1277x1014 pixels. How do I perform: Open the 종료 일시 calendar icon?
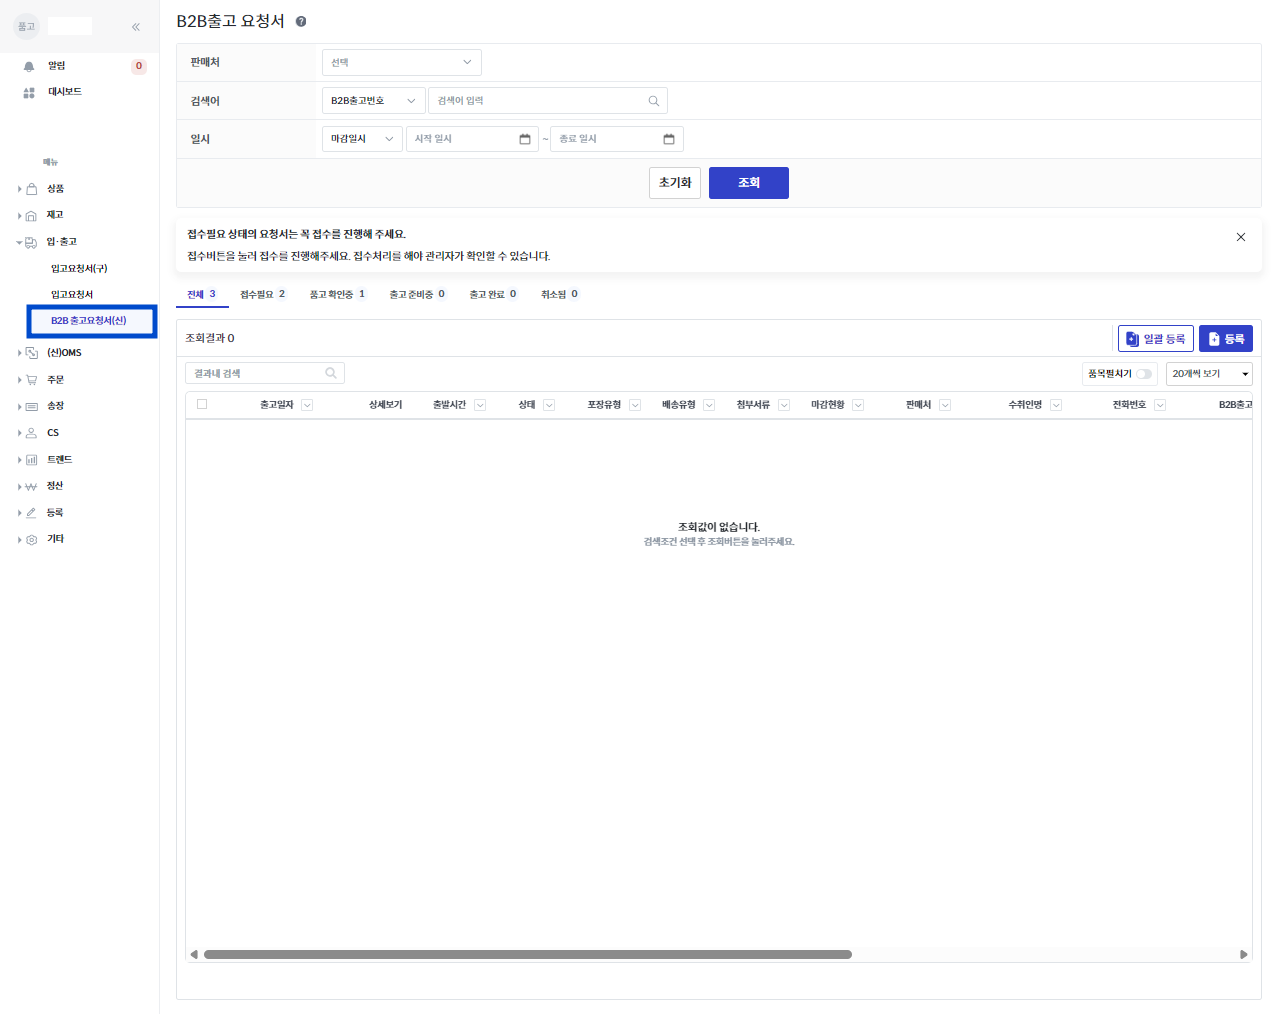coord(669,139)
